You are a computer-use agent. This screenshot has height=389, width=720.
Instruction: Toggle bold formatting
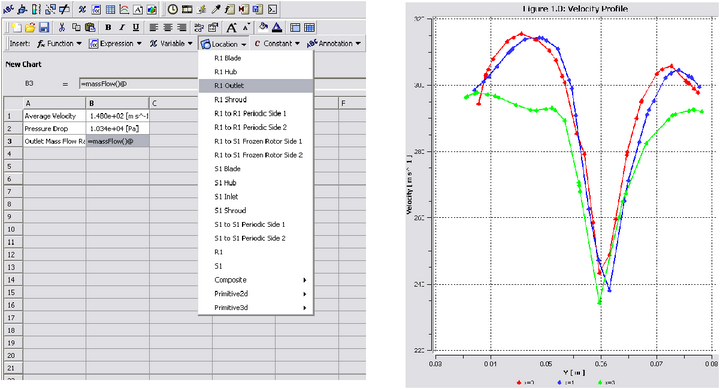click(108, 28)
